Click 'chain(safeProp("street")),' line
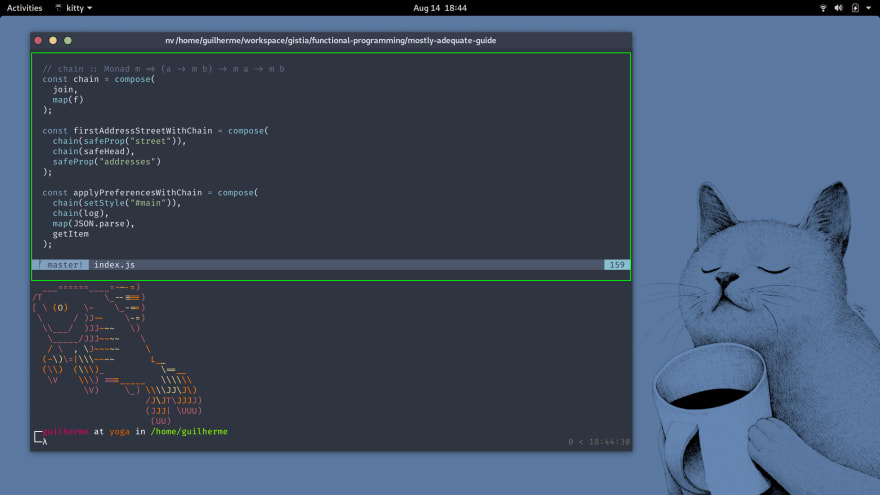880x495 pixels. coord(119,141)
